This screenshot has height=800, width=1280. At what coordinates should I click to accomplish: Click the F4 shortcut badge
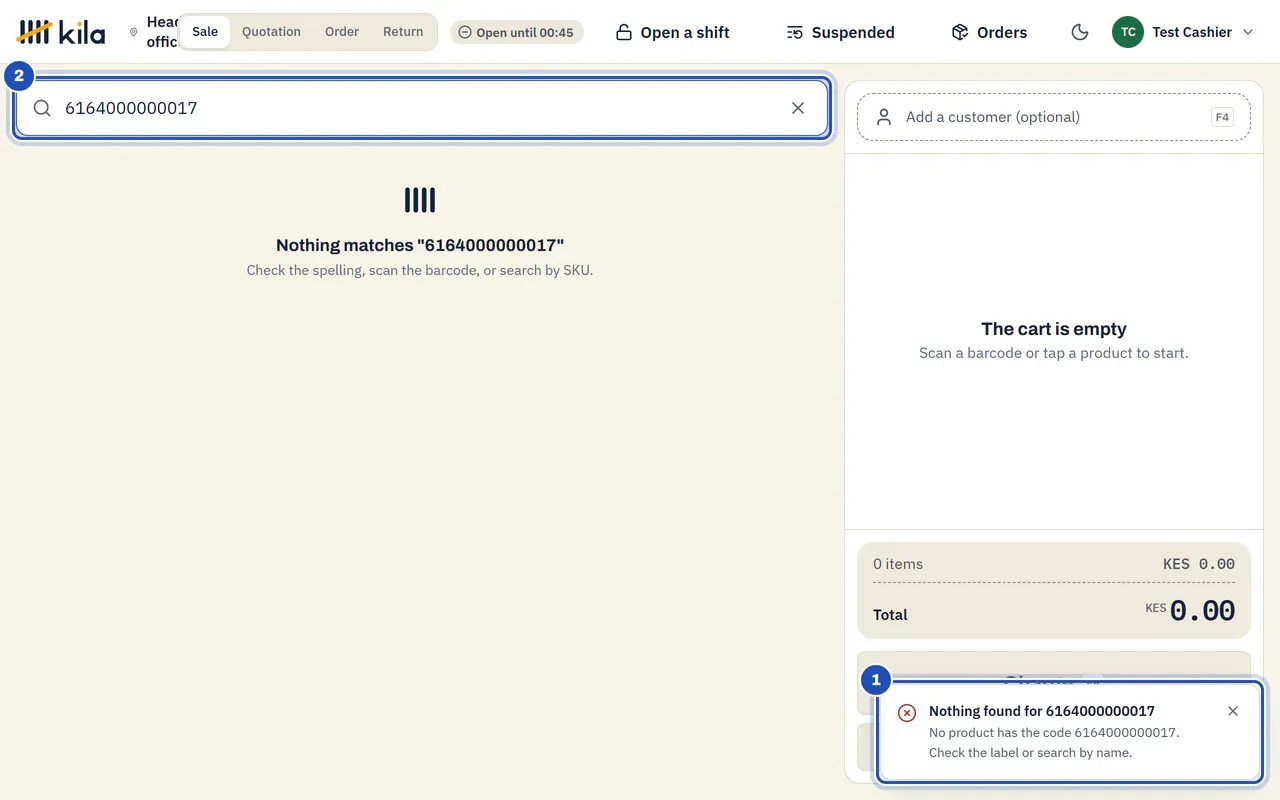[1222, 117]
